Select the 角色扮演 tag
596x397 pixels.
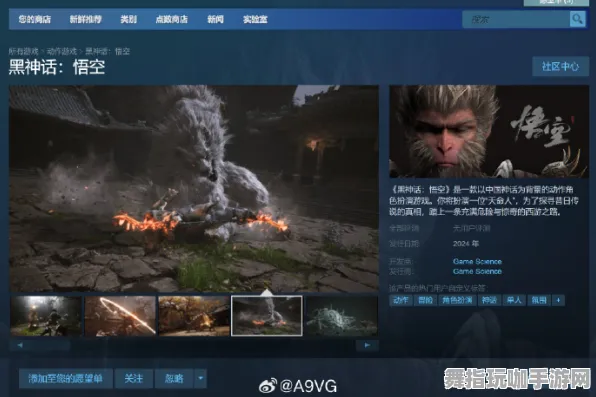457,300
